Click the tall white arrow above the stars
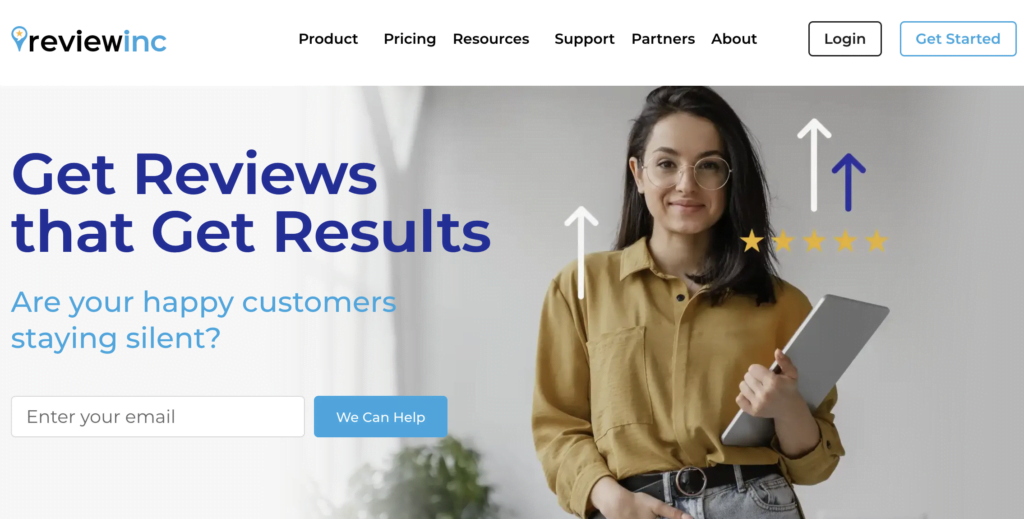The image size is (1024, 519). 814,165
